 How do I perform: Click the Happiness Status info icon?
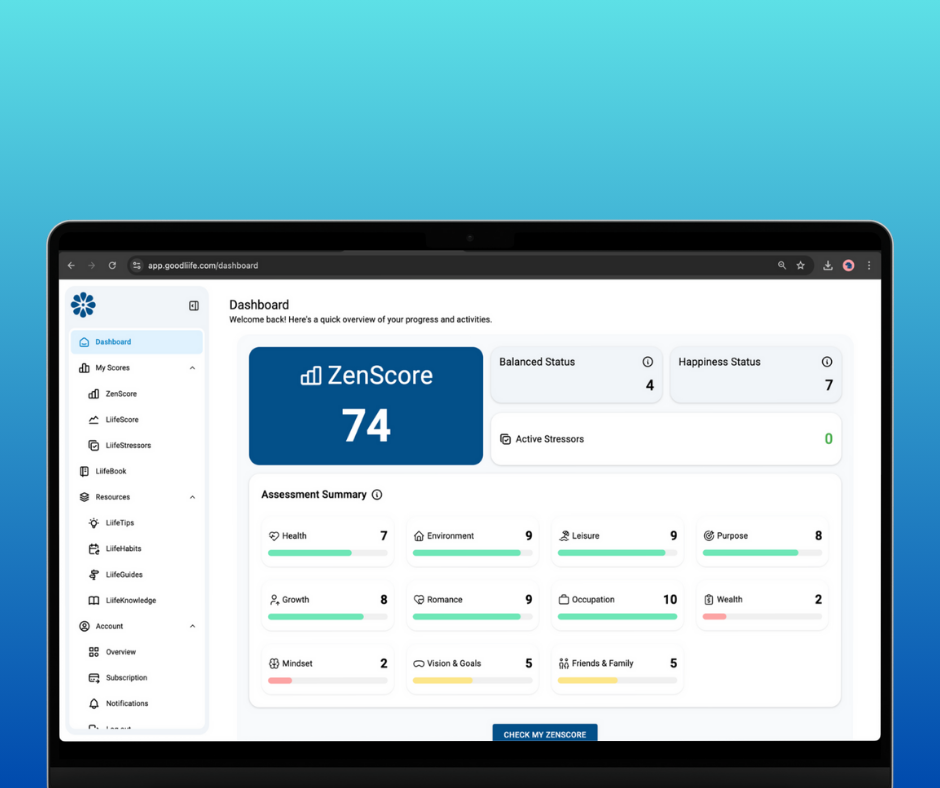coord(826,362)
